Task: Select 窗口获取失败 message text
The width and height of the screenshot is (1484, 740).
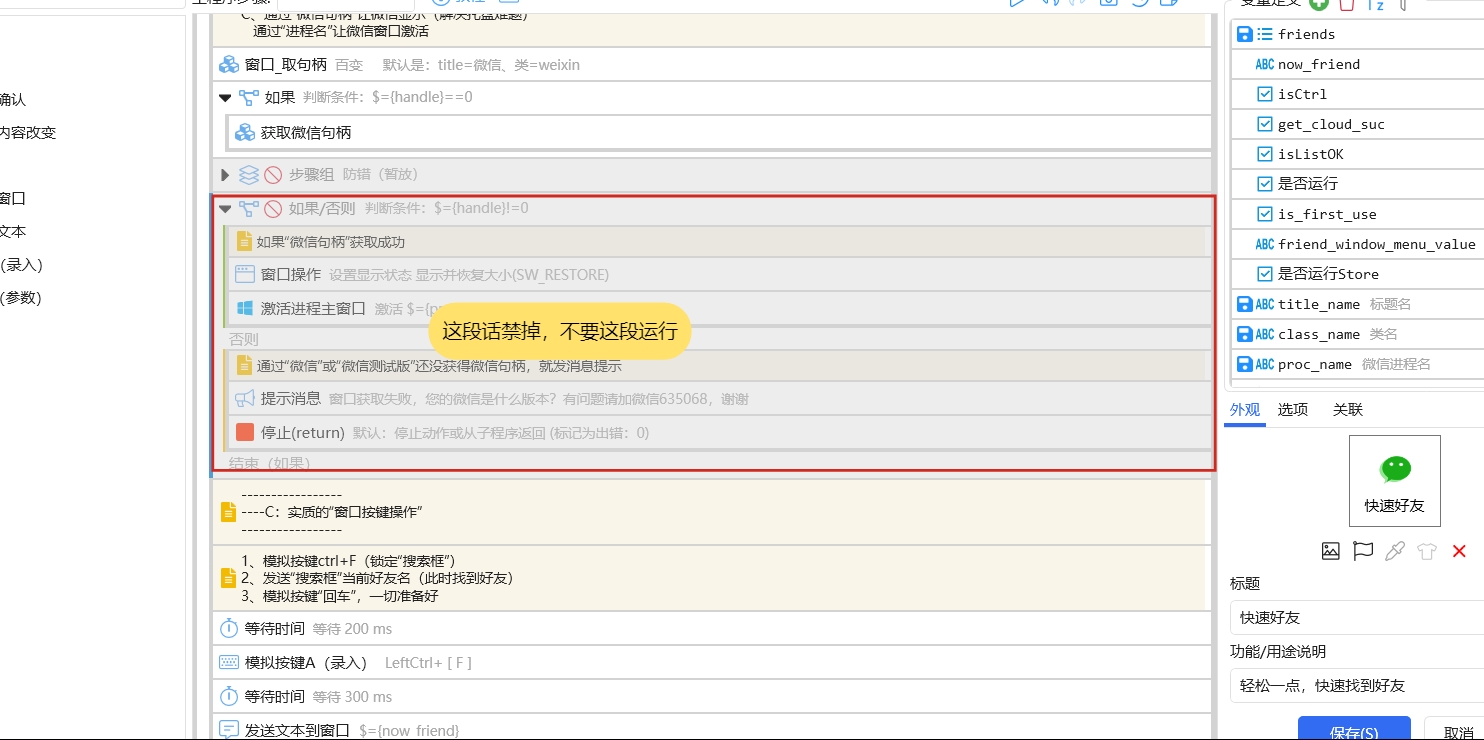Action: point(538,399)
